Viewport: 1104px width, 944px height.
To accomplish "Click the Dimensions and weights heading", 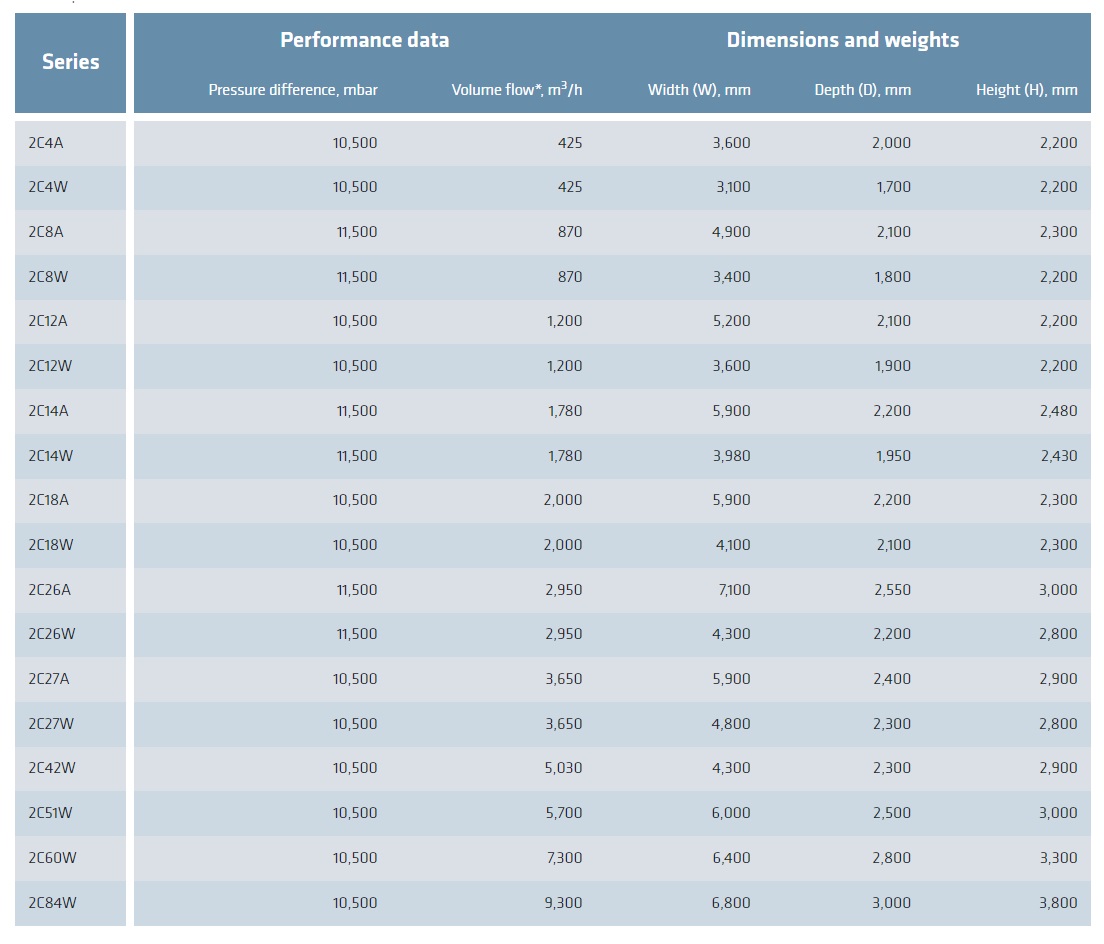I will point(842,40).
